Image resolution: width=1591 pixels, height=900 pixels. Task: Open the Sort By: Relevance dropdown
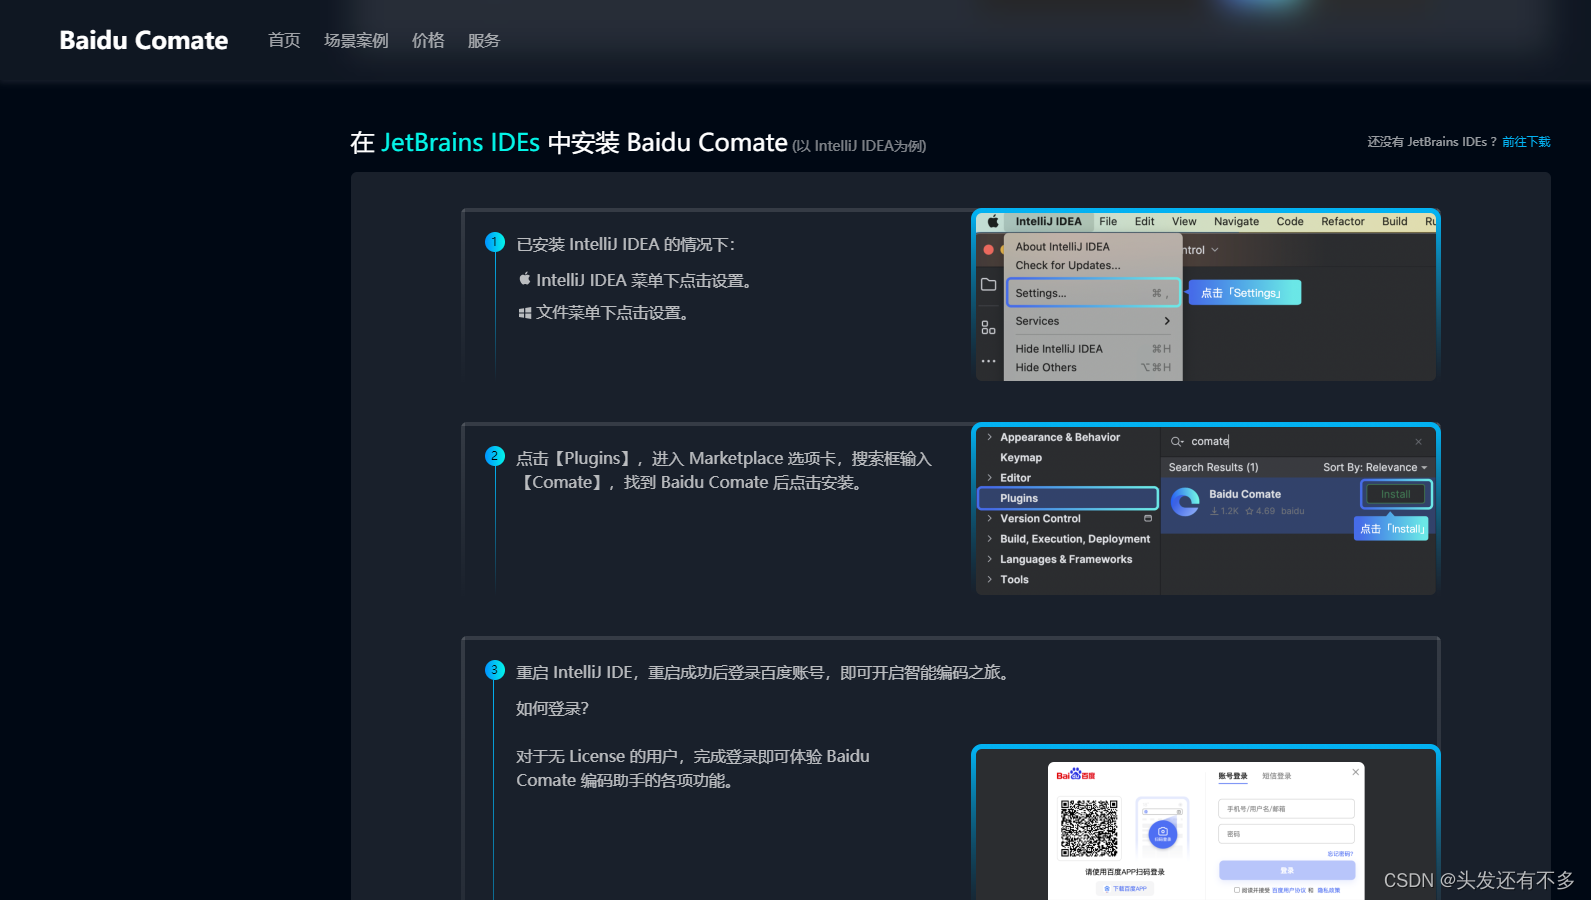coord(1375,468)
